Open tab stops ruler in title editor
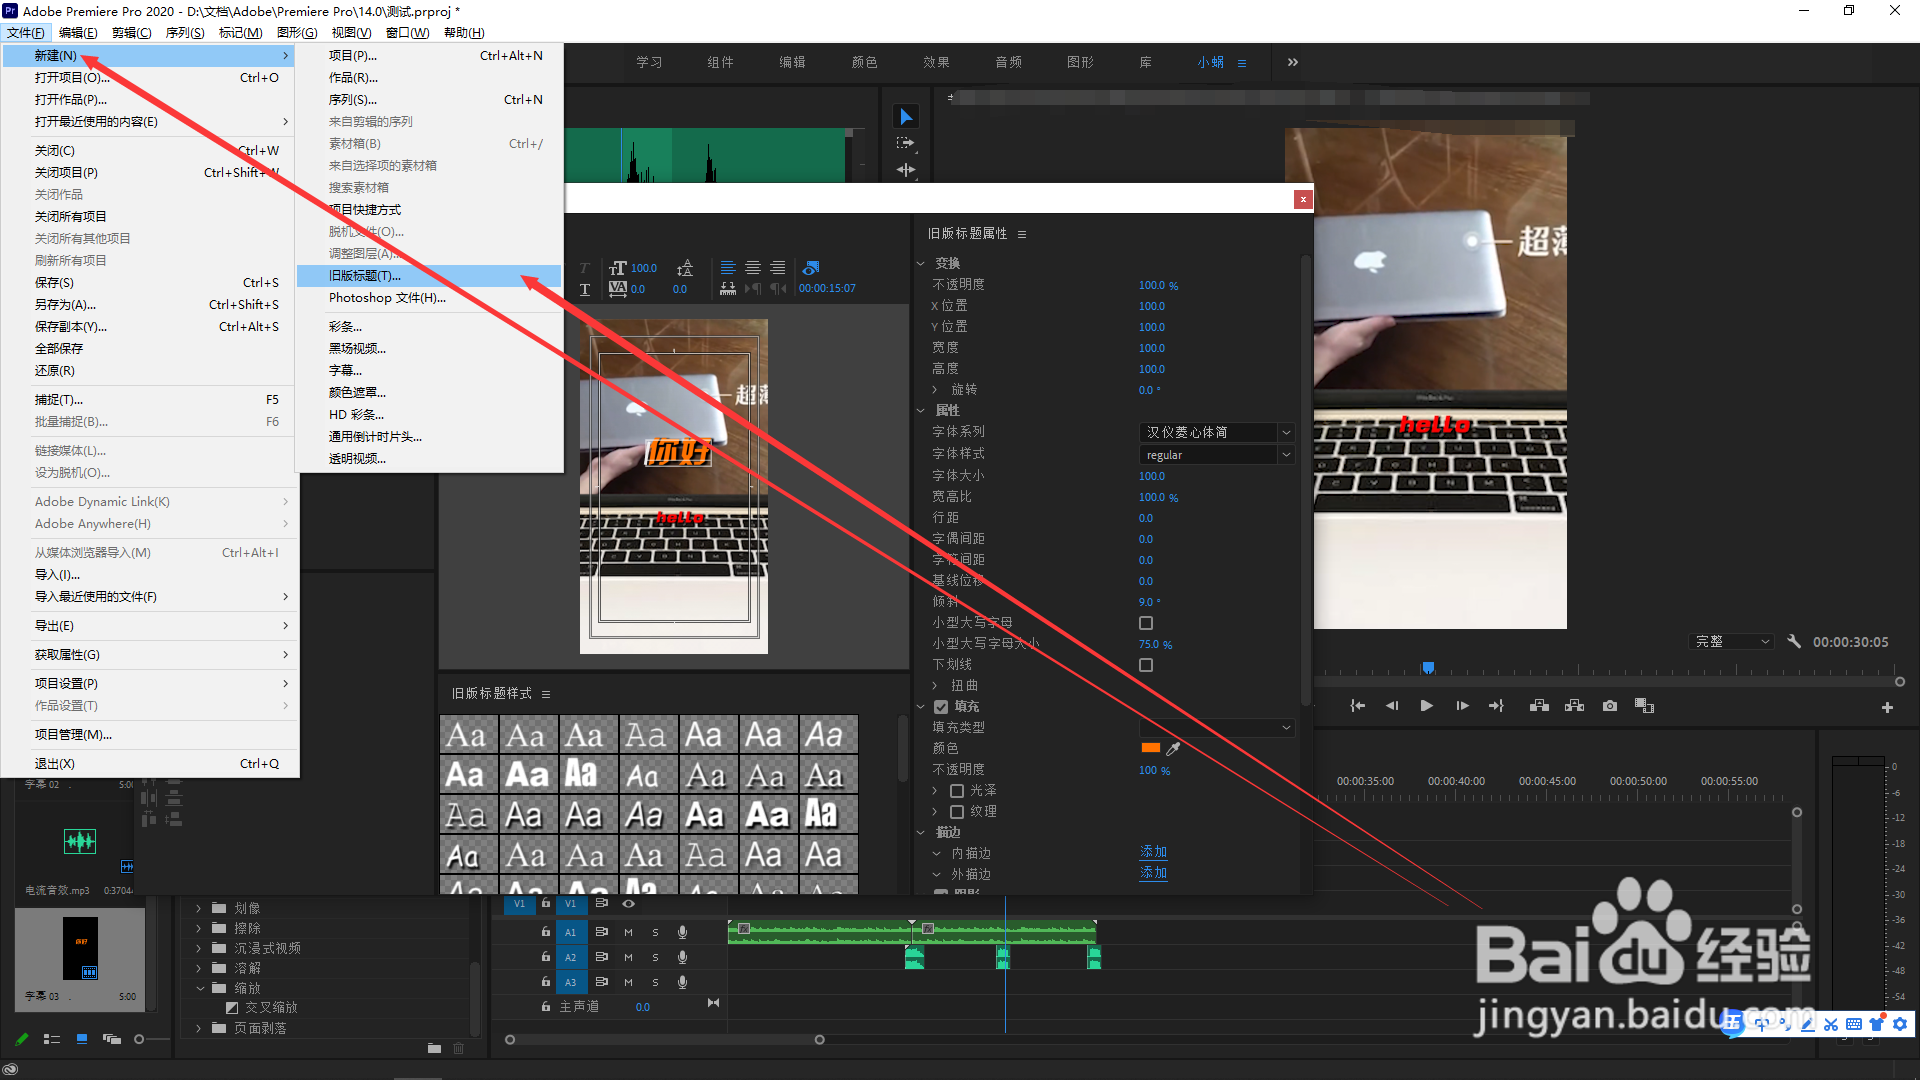The width and height of the screenshot is (1920, 1080). 728,289
